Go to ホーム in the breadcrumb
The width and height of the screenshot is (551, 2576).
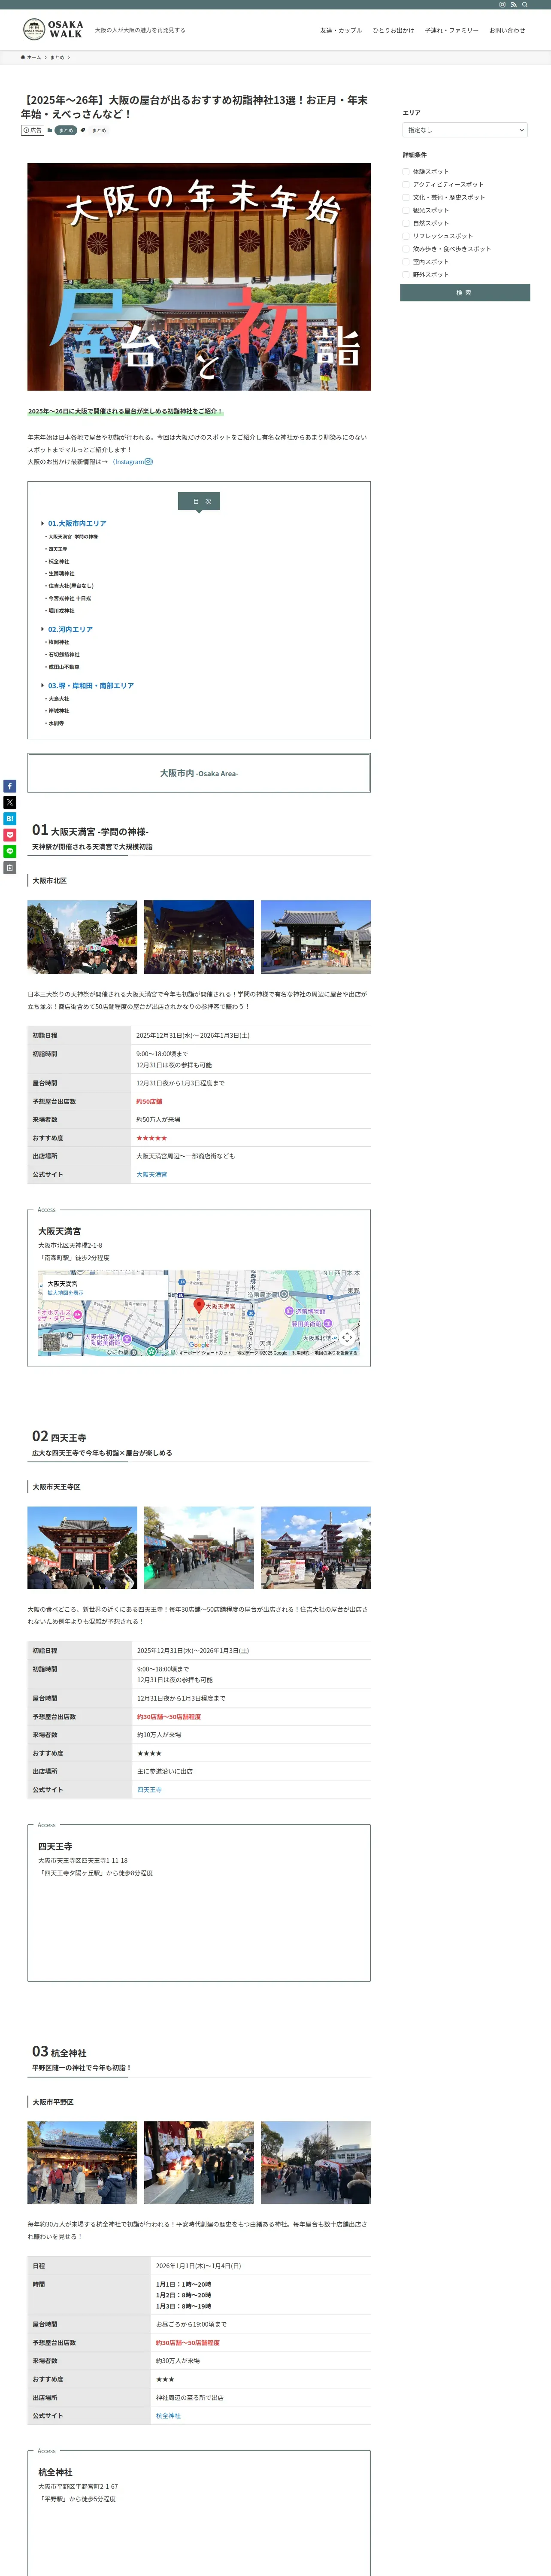[x=34, y=57]
